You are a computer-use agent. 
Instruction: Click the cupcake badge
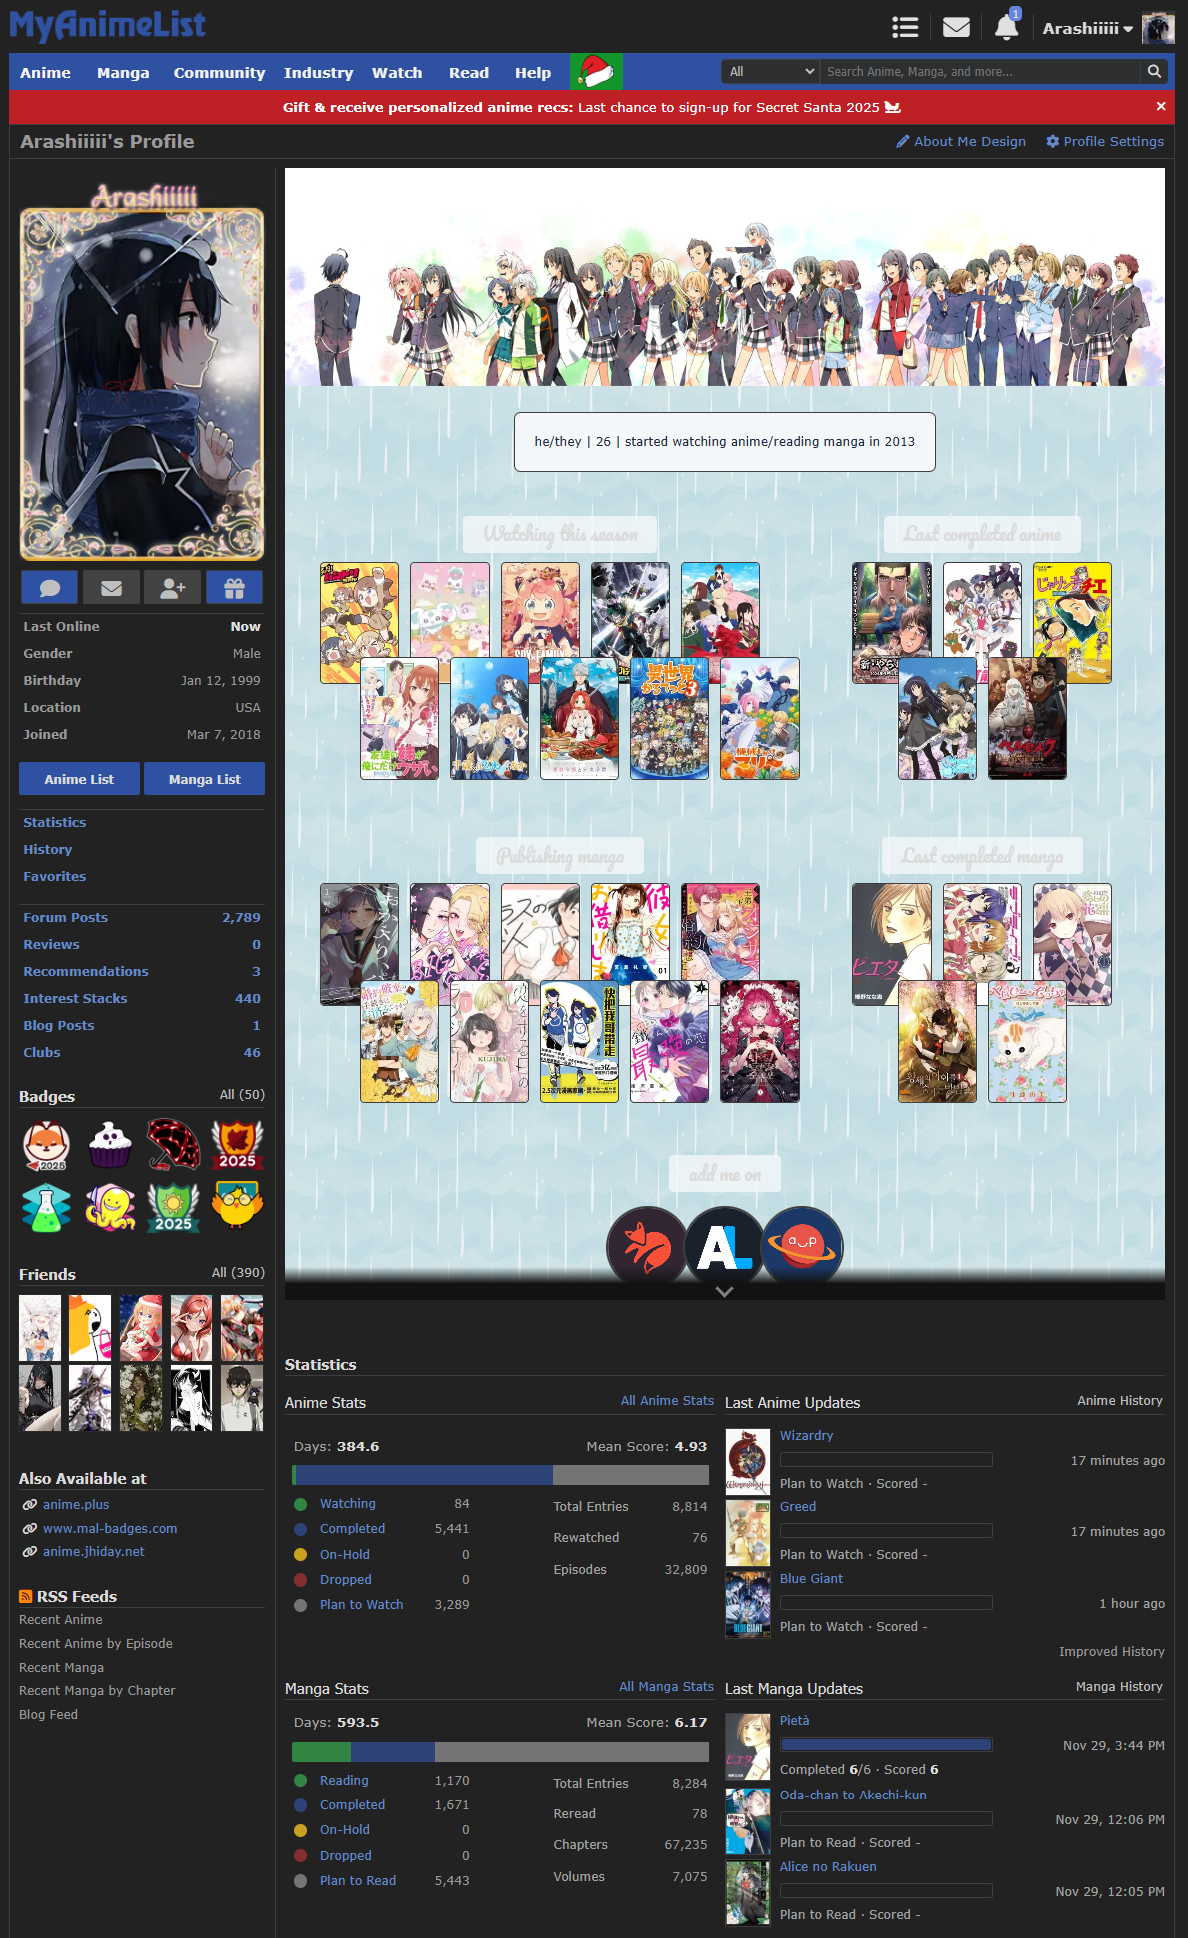tap(110, 1145)
